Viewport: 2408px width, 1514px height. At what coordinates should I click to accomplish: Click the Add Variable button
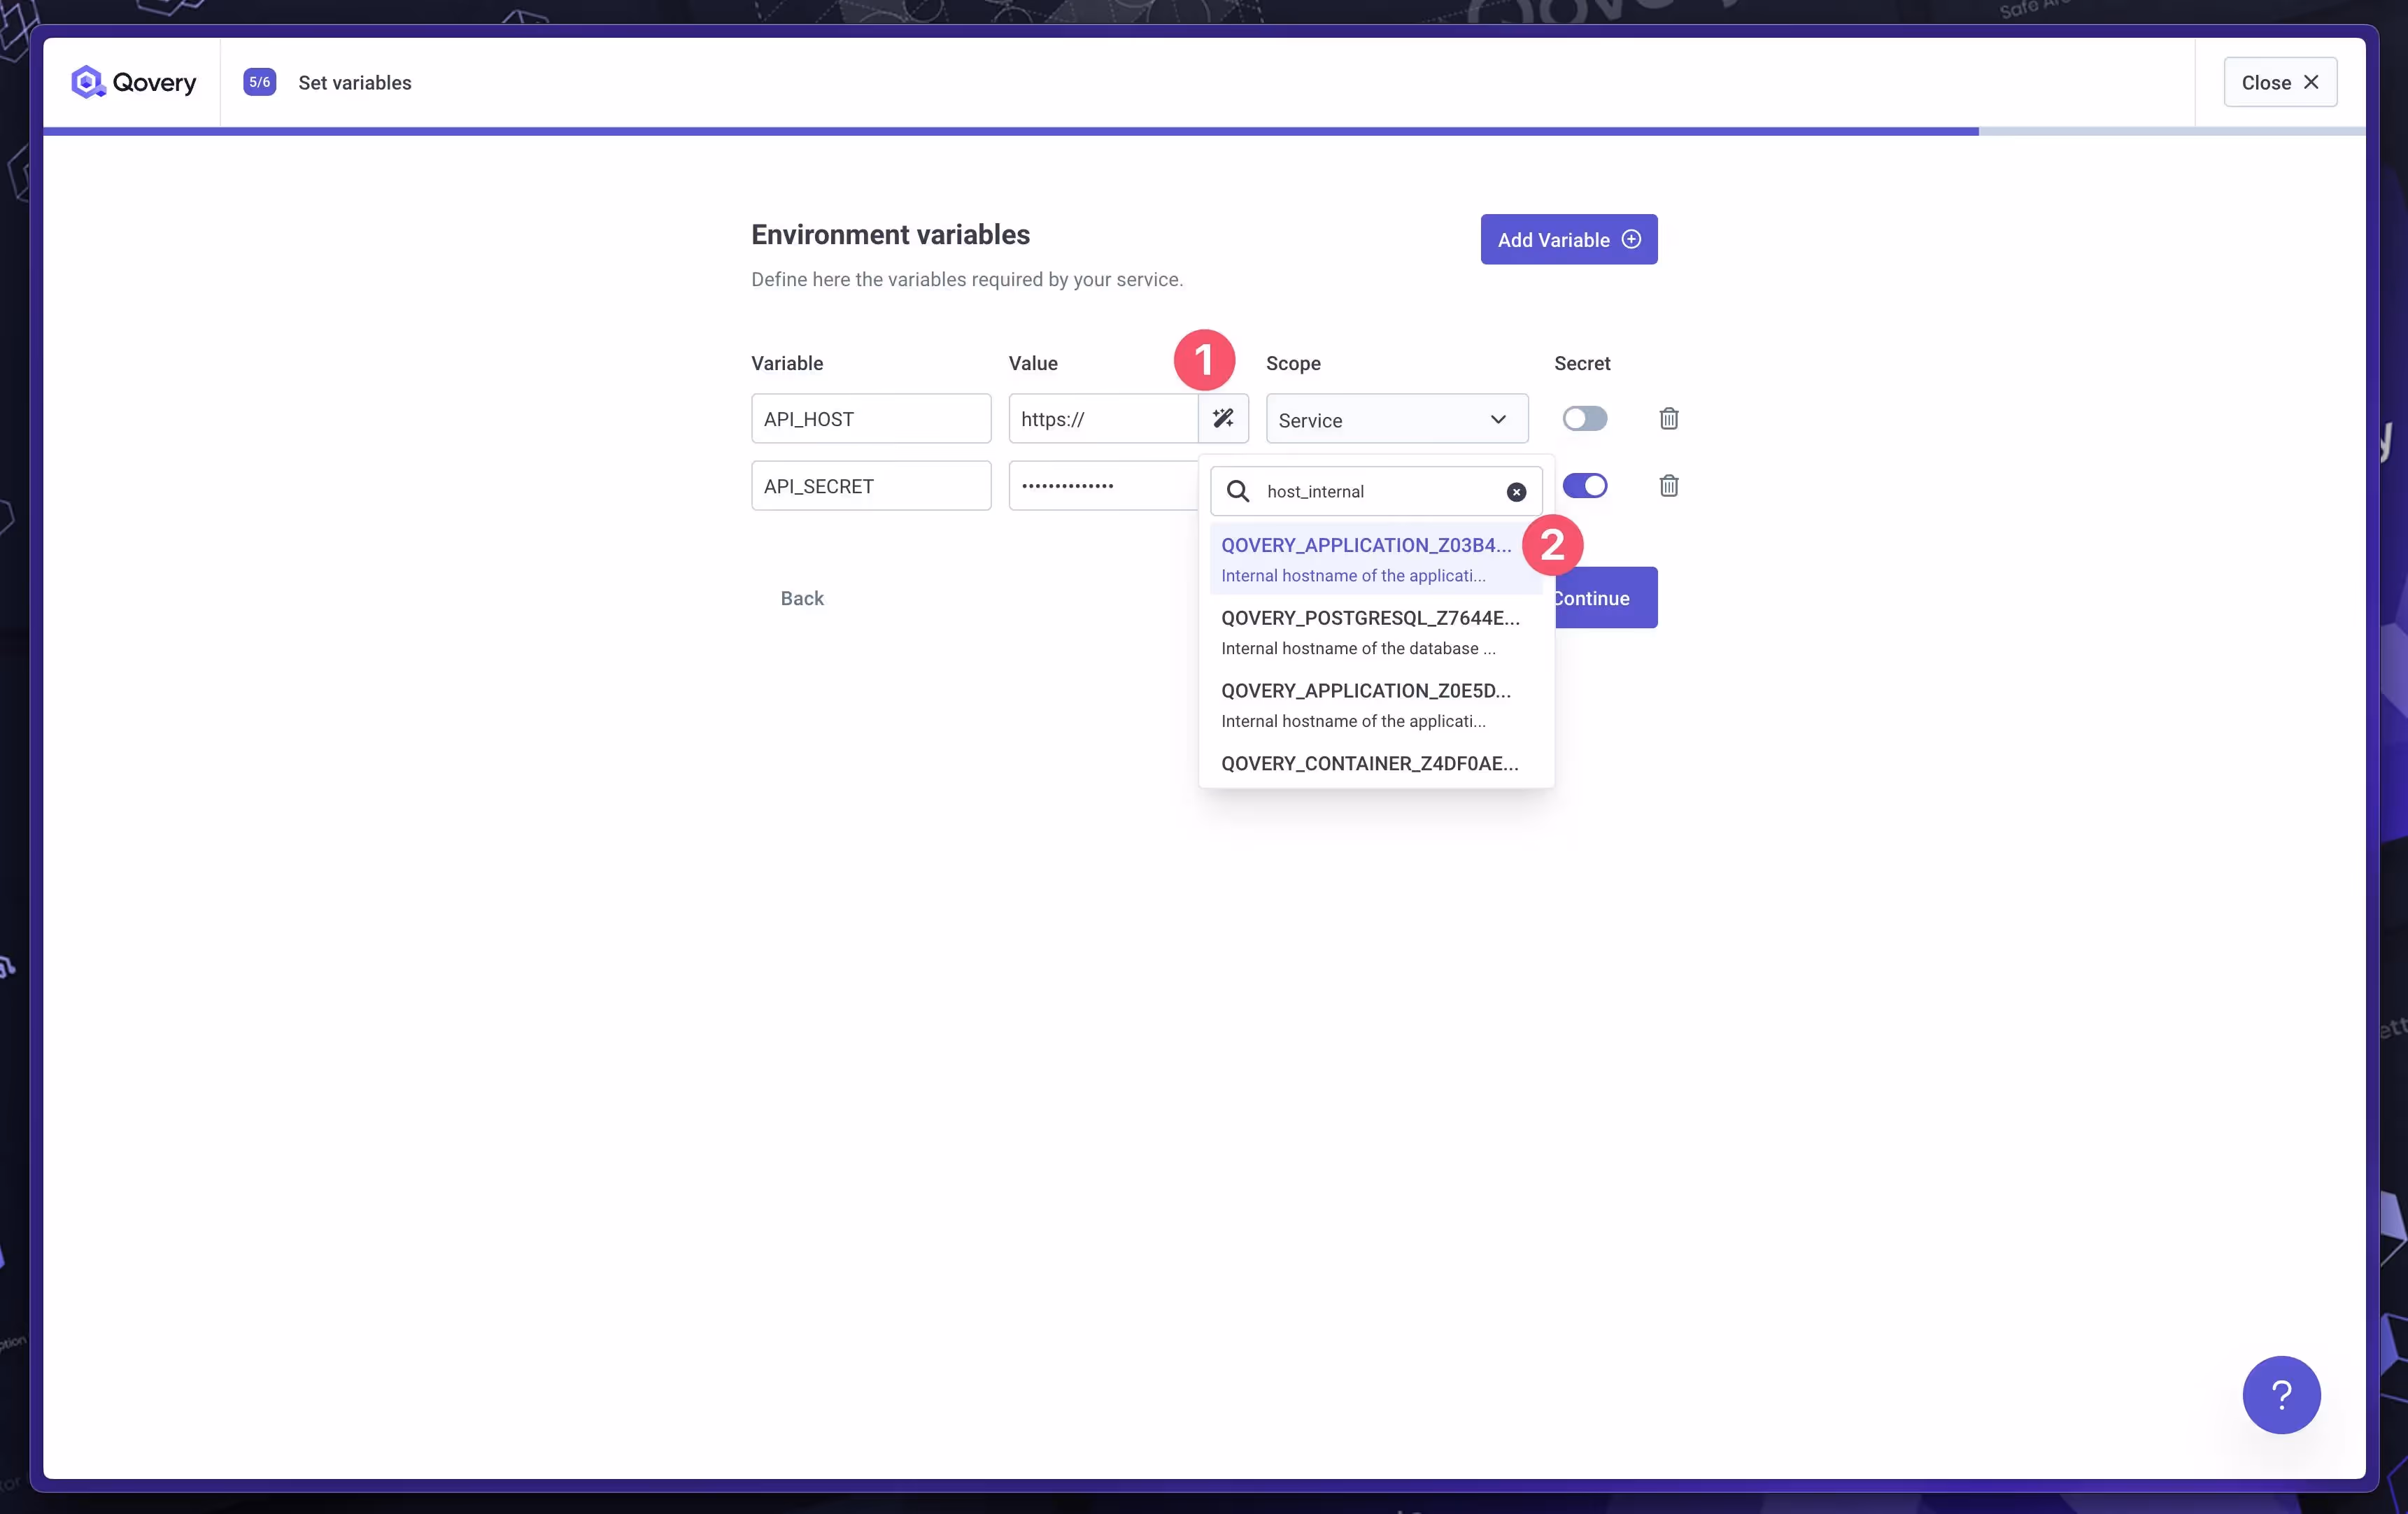(1568, 239)
